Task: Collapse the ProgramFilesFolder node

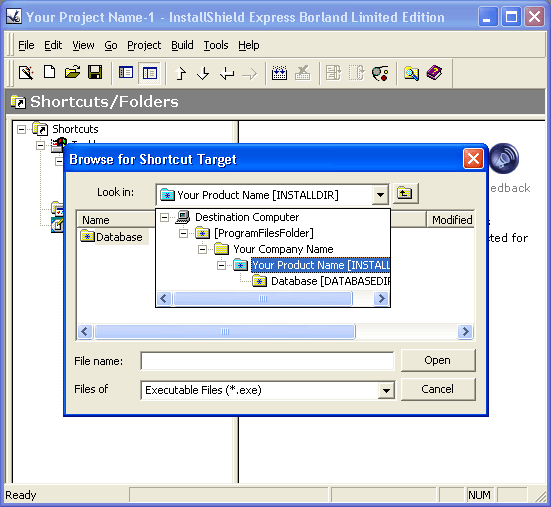Action: tap(183, 233)
